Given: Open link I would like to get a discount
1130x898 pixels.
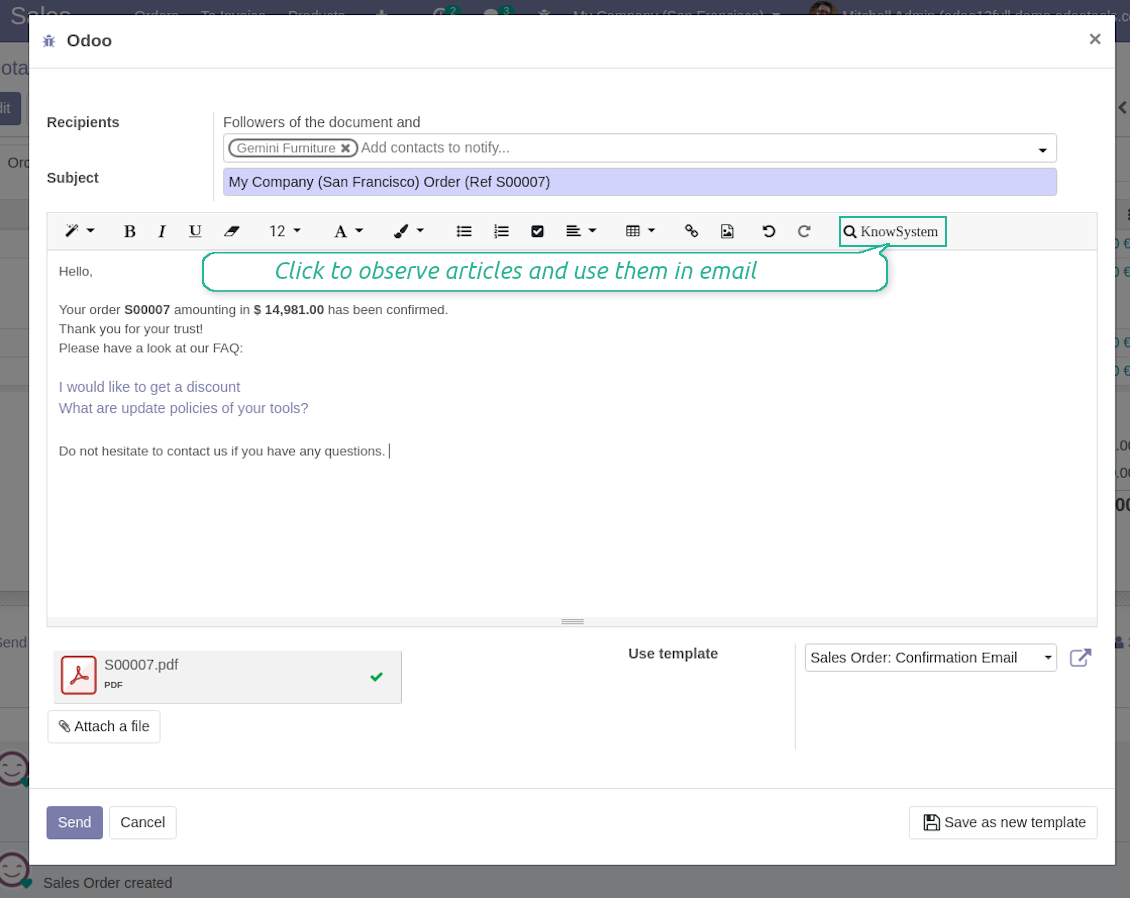Looking at the screenshot, I should (149, 387).
